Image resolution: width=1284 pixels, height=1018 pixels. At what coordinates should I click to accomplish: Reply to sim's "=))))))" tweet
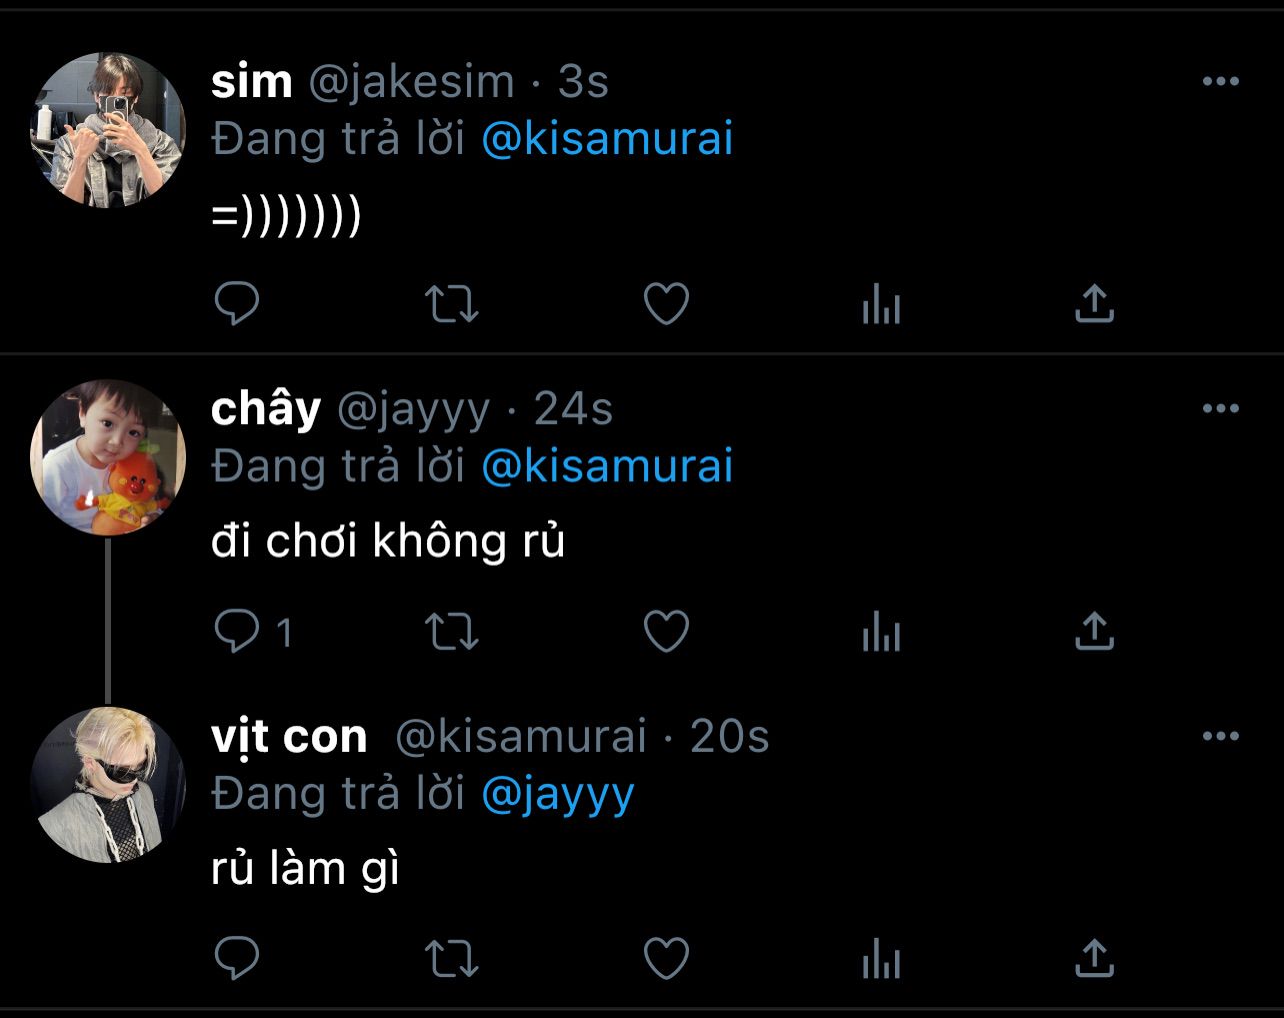click(x=237, y=304)
